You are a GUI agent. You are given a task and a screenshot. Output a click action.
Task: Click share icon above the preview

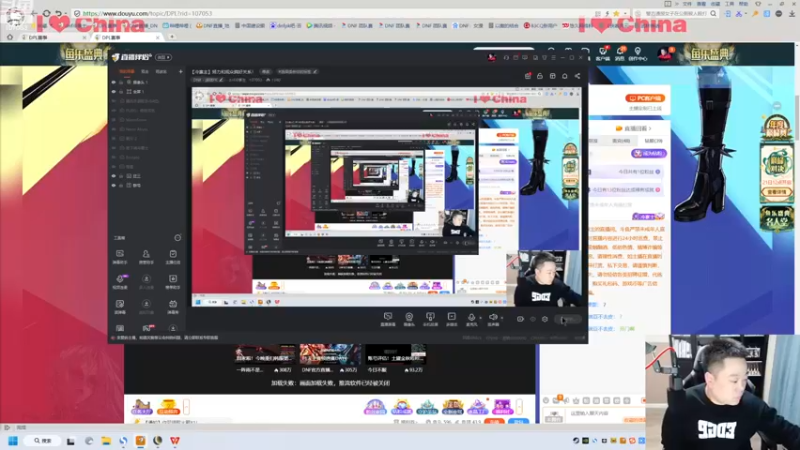tap(578, 76)
